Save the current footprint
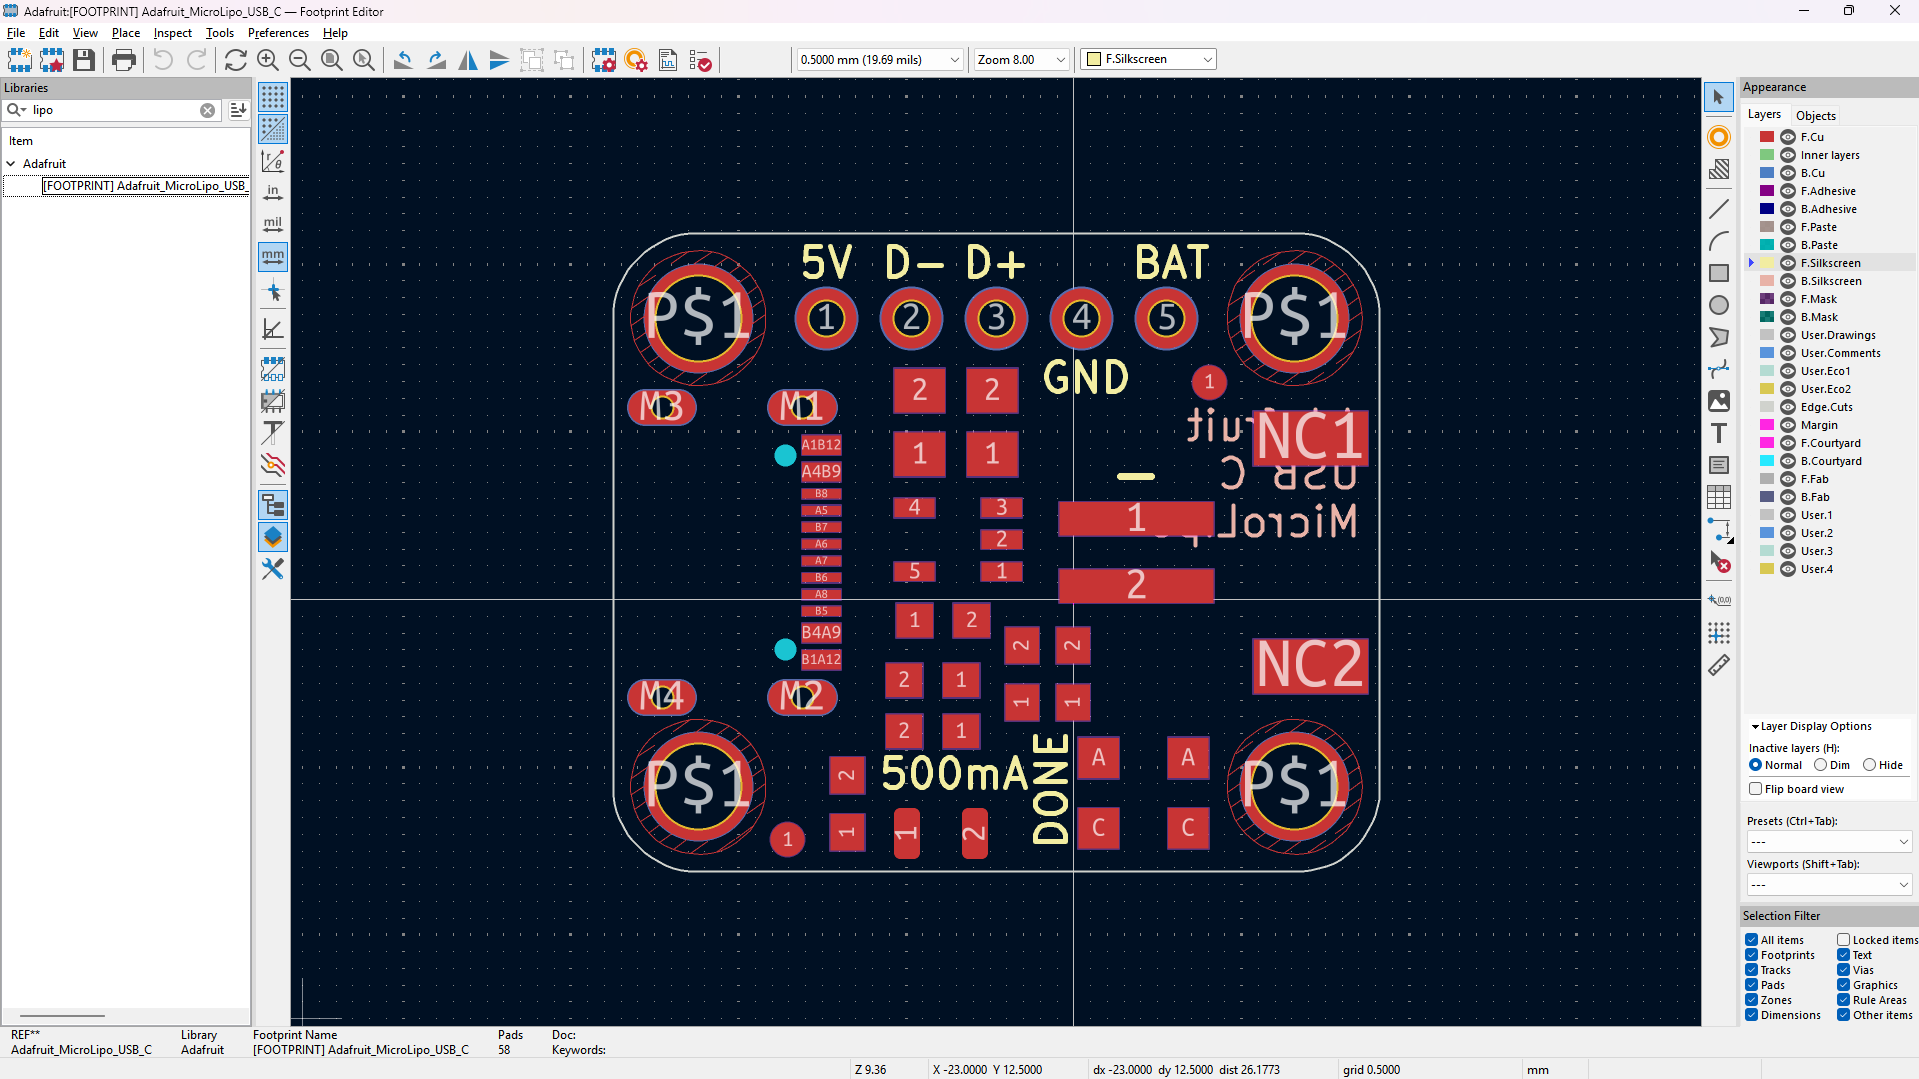This screenshot has height=1079, width=1919. coord(83,60)
